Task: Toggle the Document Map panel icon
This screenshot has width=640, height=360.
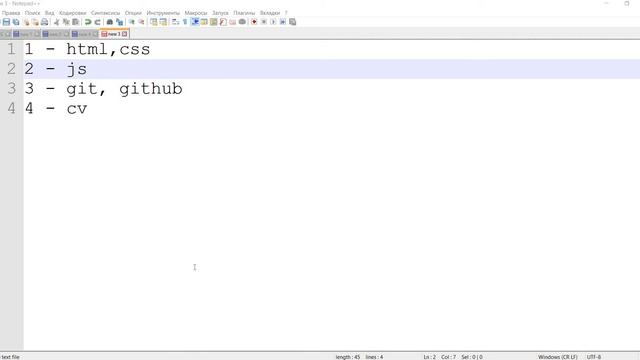Action: click(213, 22)
